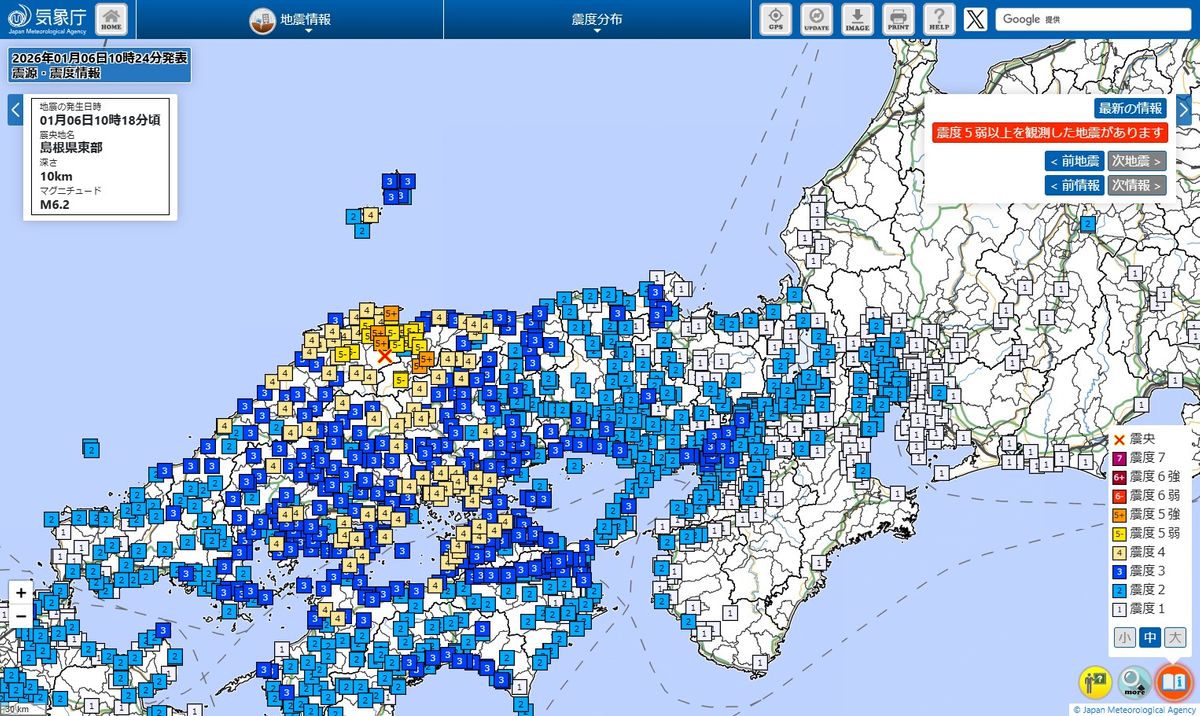Share on X (Twitter) icon

(x=975, y=19)
